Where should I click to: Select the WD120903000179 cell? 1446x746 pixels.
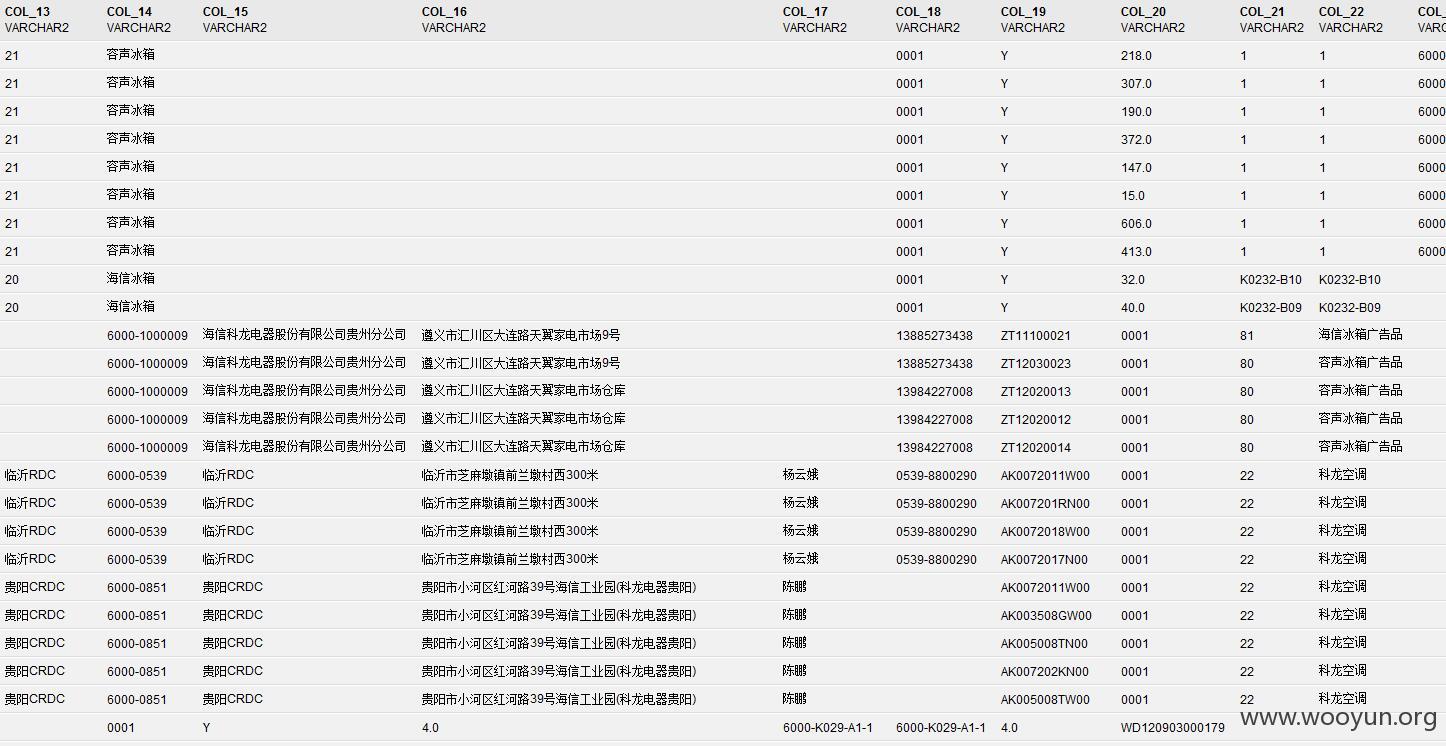(x=1173, y=728)
